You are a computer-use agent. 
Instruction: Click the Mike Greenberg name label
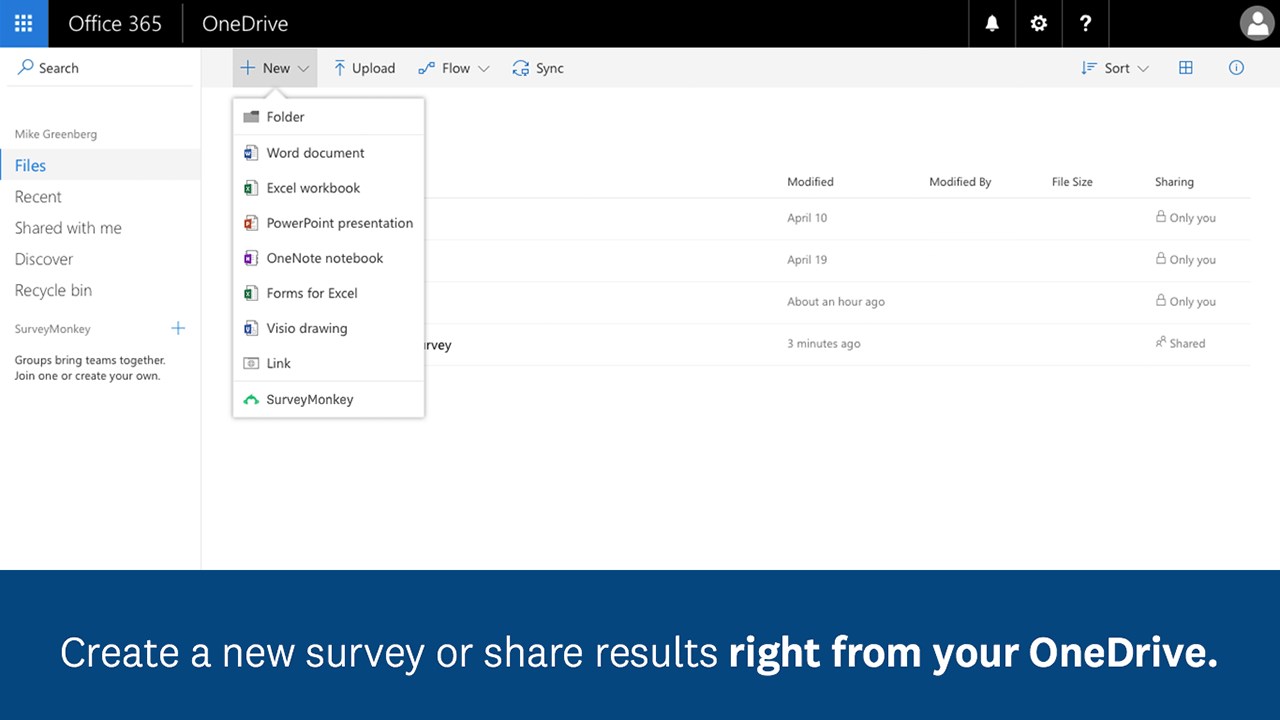tap(56, 134)
